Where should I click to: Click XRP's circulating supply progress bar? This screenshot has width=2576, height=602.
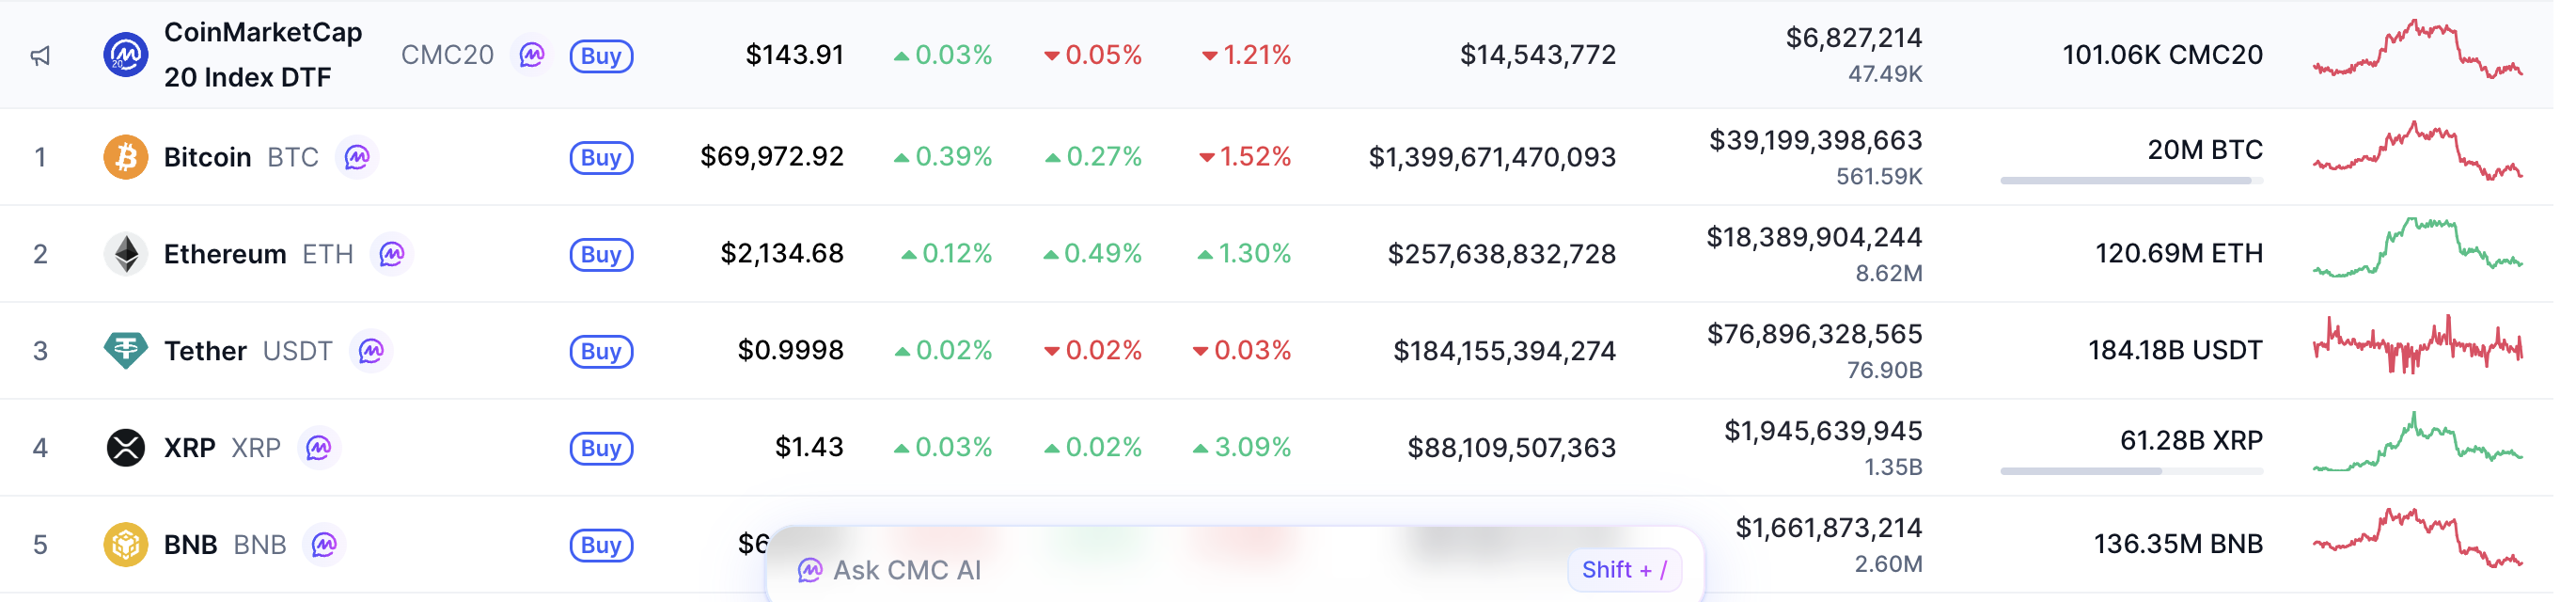click(2131, 471)
